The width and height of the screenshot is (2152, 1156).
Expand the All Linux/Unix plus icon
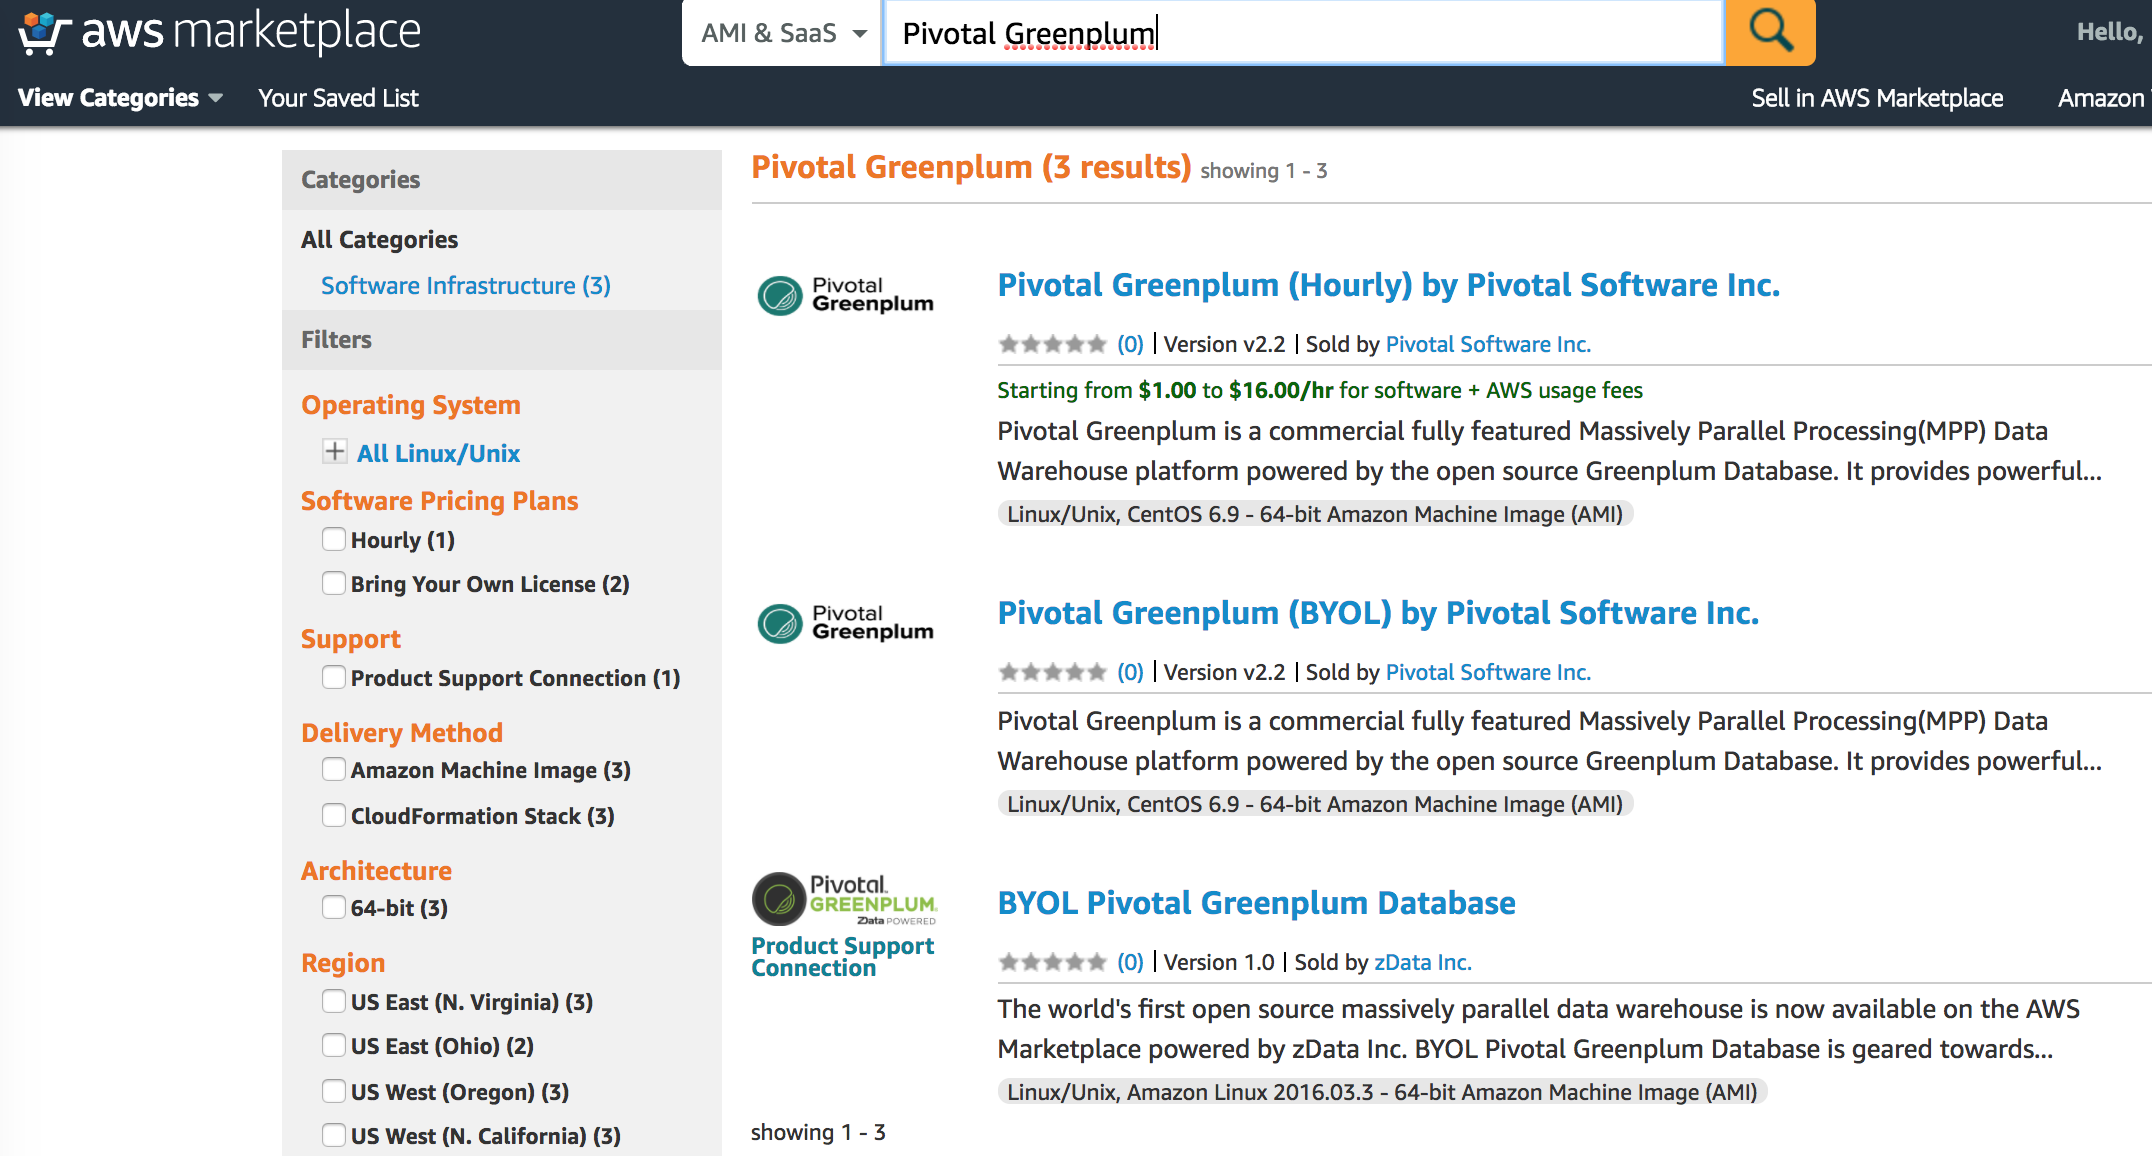tap(335, 452)
